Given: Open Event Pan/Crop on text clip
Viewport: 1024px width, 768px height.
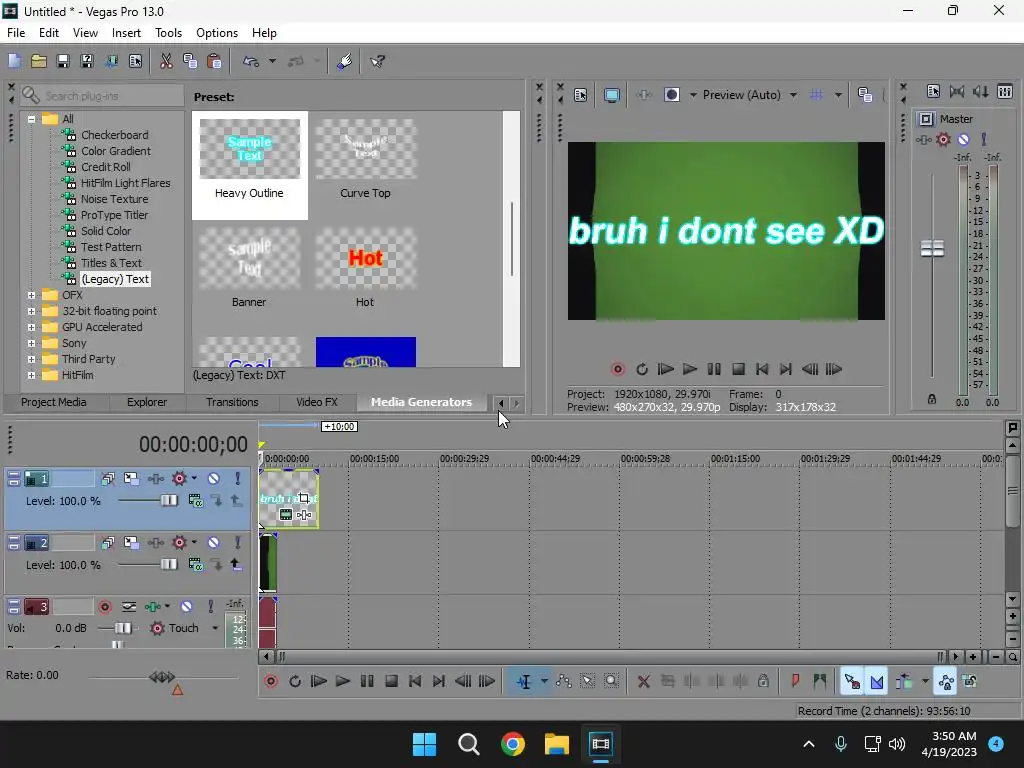Looking at the screenshot, I should pyautogui.click(x=304, y=498).
